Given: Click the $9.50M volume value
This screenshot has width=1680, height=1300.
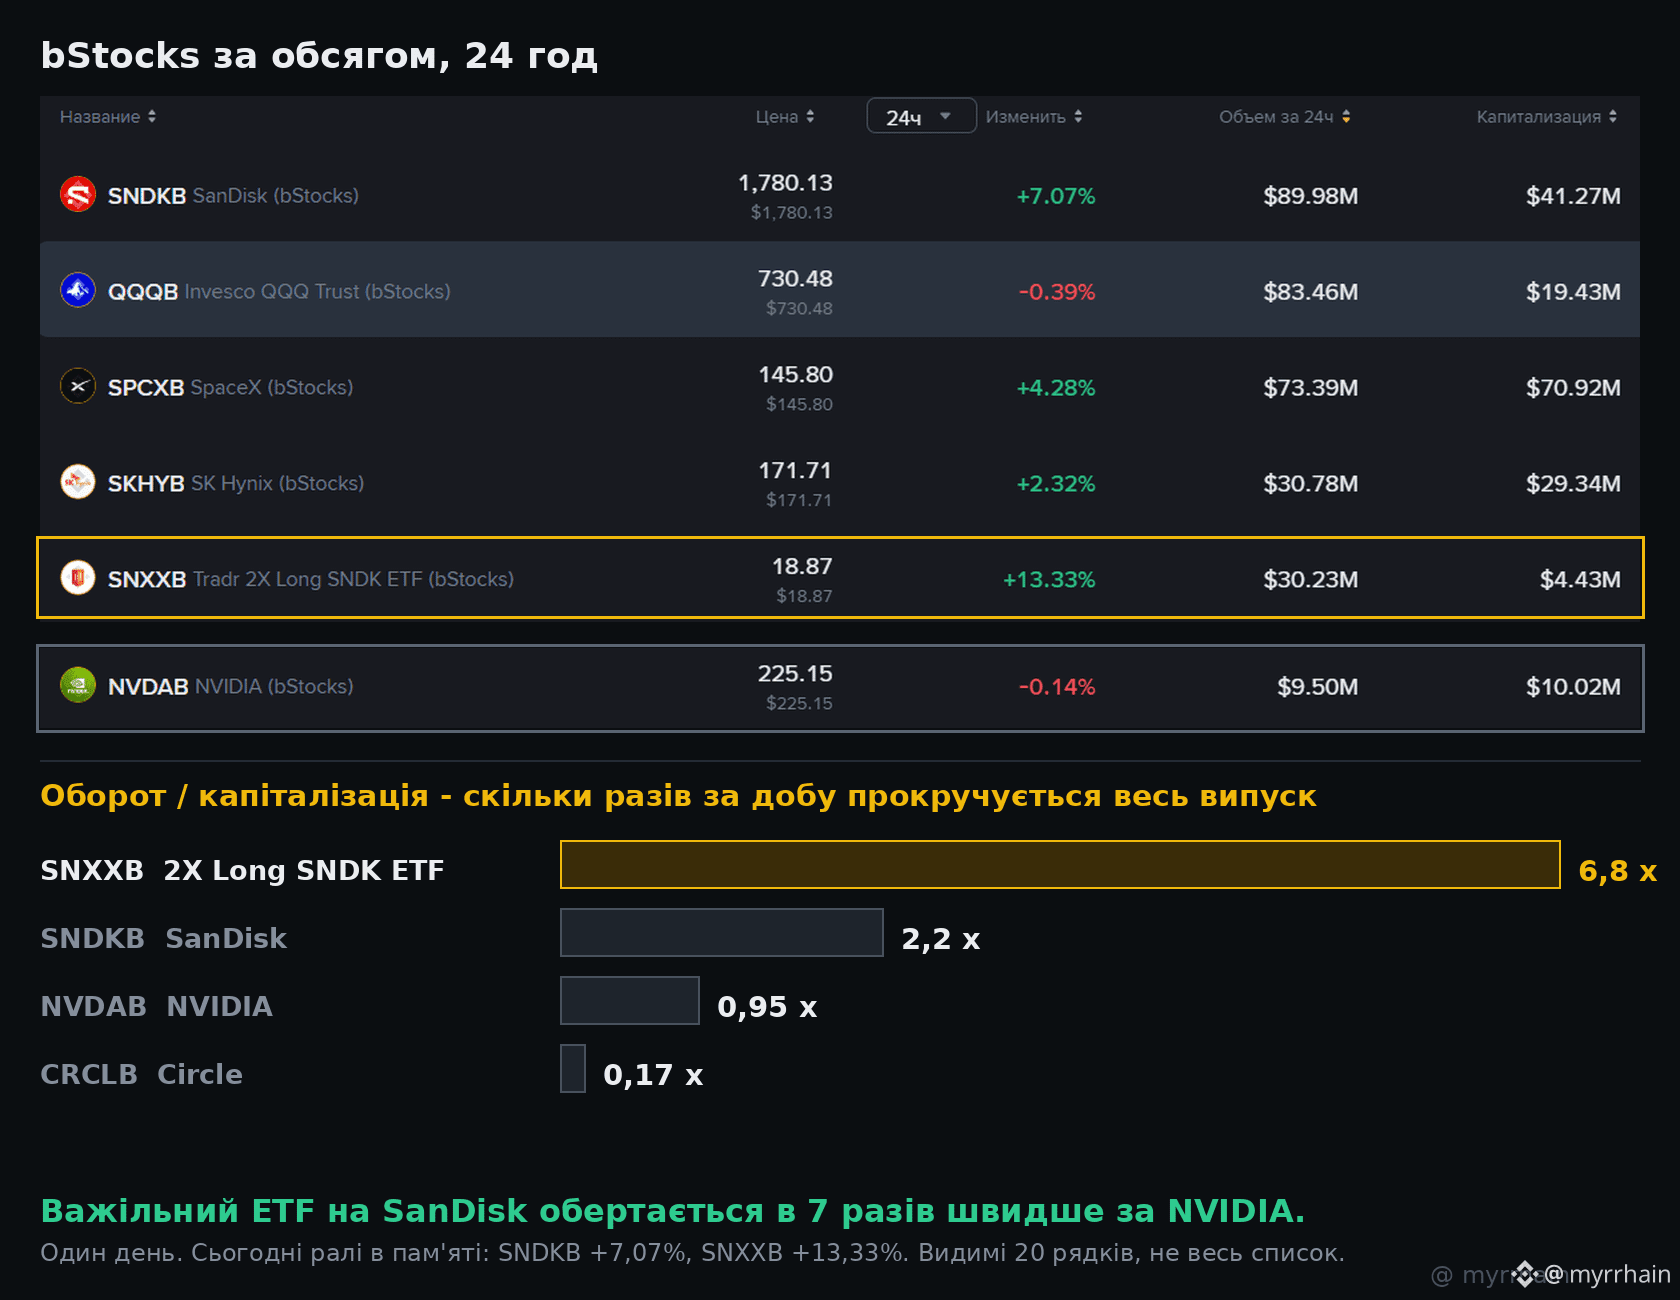Looking at the screenshot, I should point(1317,687).
